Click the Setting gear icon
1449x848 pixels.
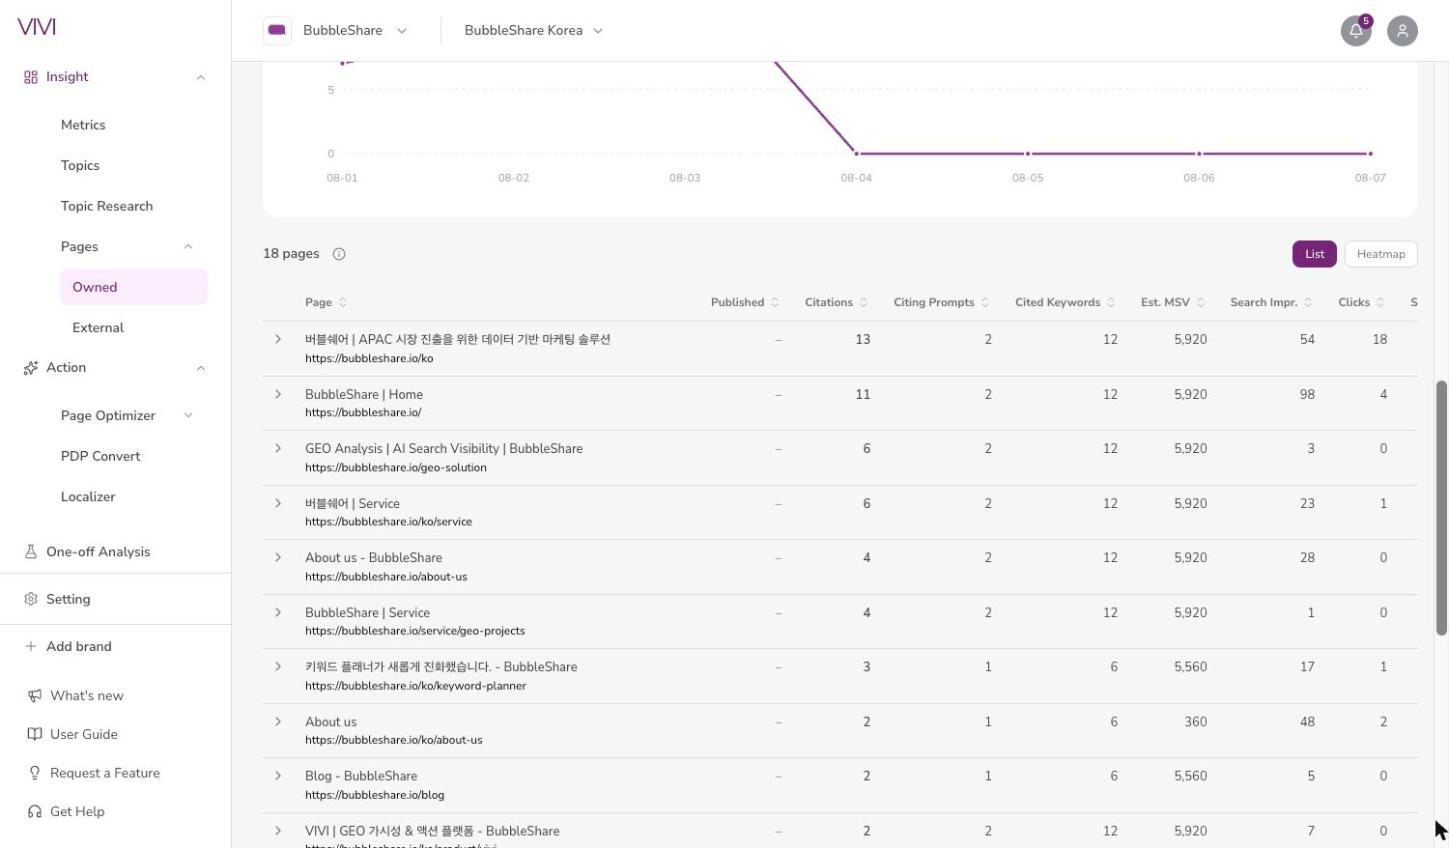click(31, 599)
